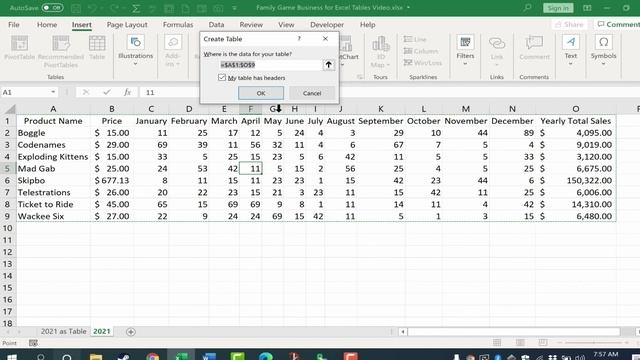Click the Insert Function fx icon
This screenshot has width=640, height=360.
(x=127, y=92)
